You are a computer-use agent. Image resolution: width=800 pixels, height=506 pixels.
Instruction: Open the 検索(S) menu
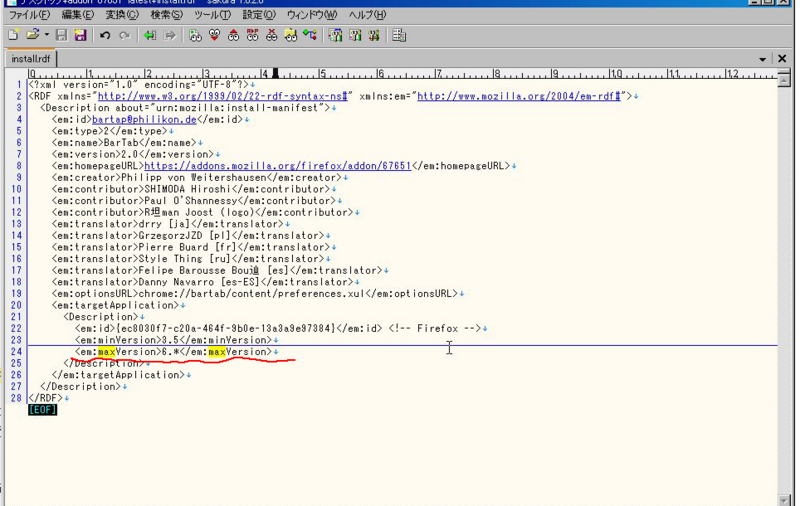tap(166, 15)
